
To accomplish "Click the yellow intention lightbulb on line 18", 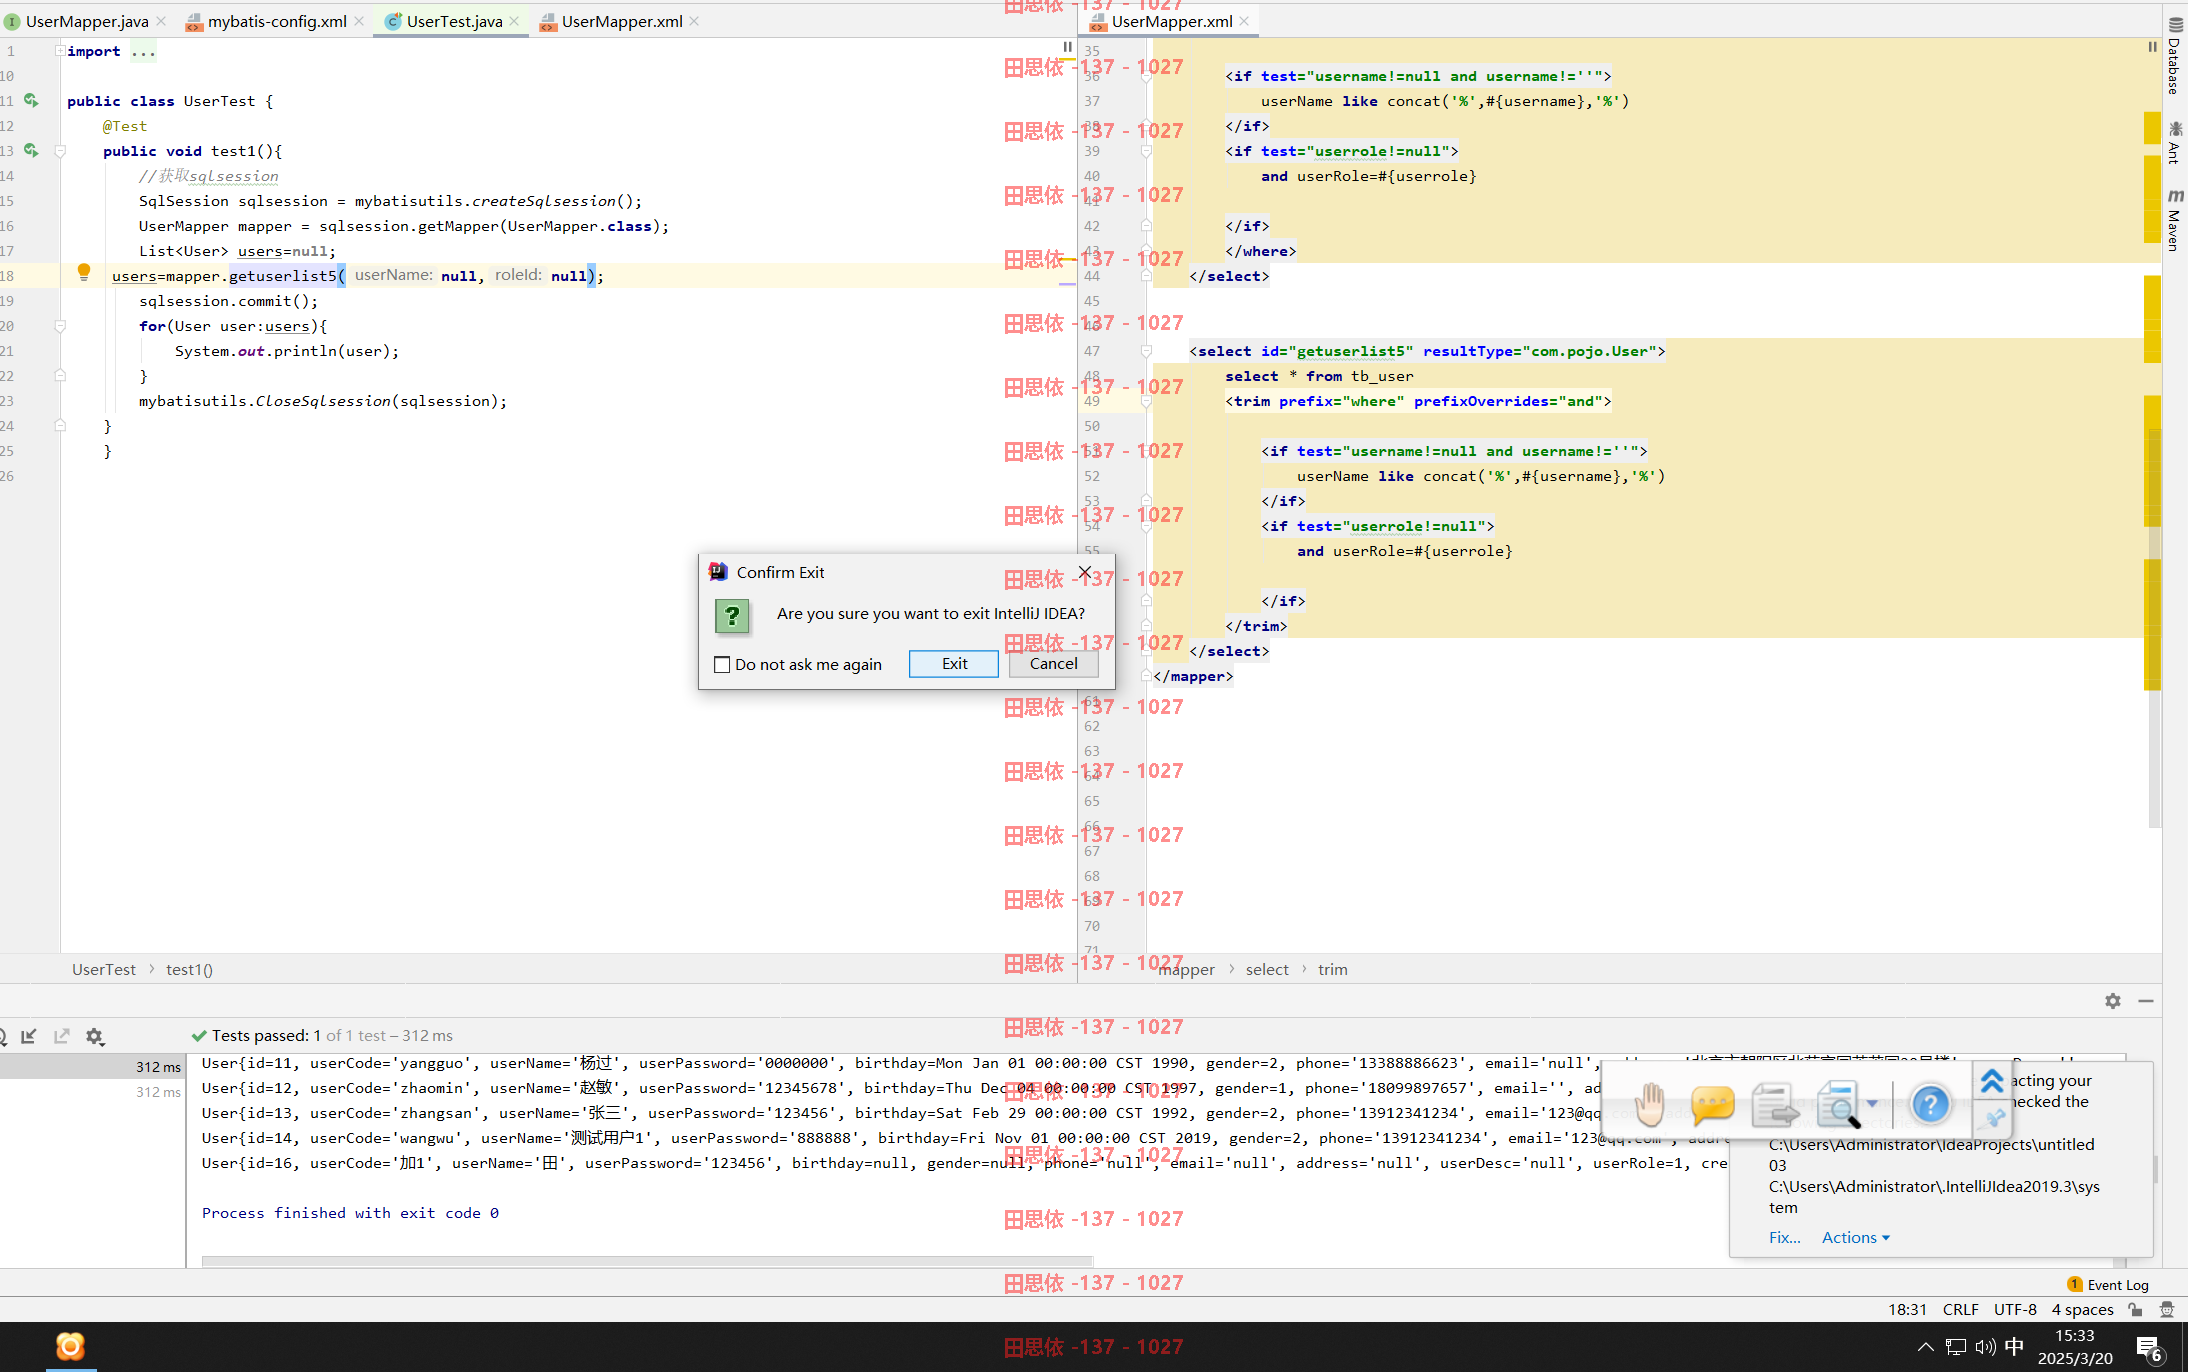I will (84, 272).
